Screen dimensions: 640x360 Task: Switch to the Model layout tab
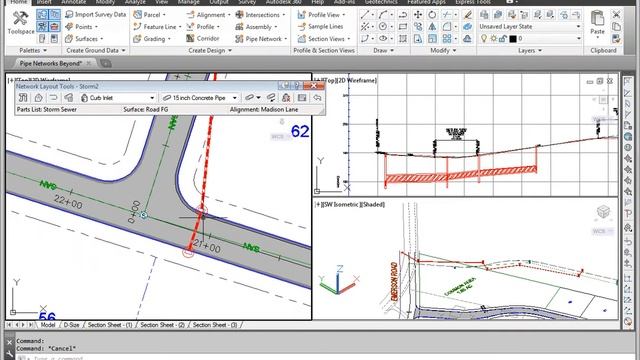click(48, 325)
